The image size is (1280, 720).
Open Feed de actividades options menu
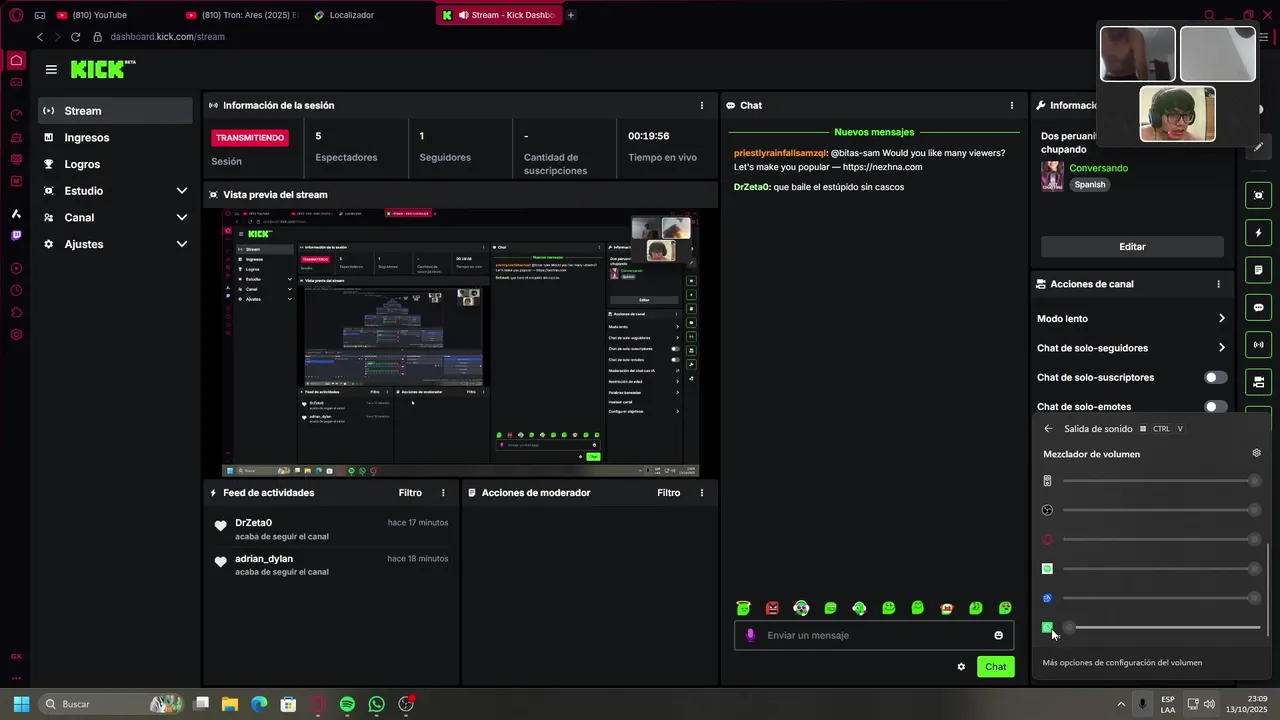coord(443,493)
